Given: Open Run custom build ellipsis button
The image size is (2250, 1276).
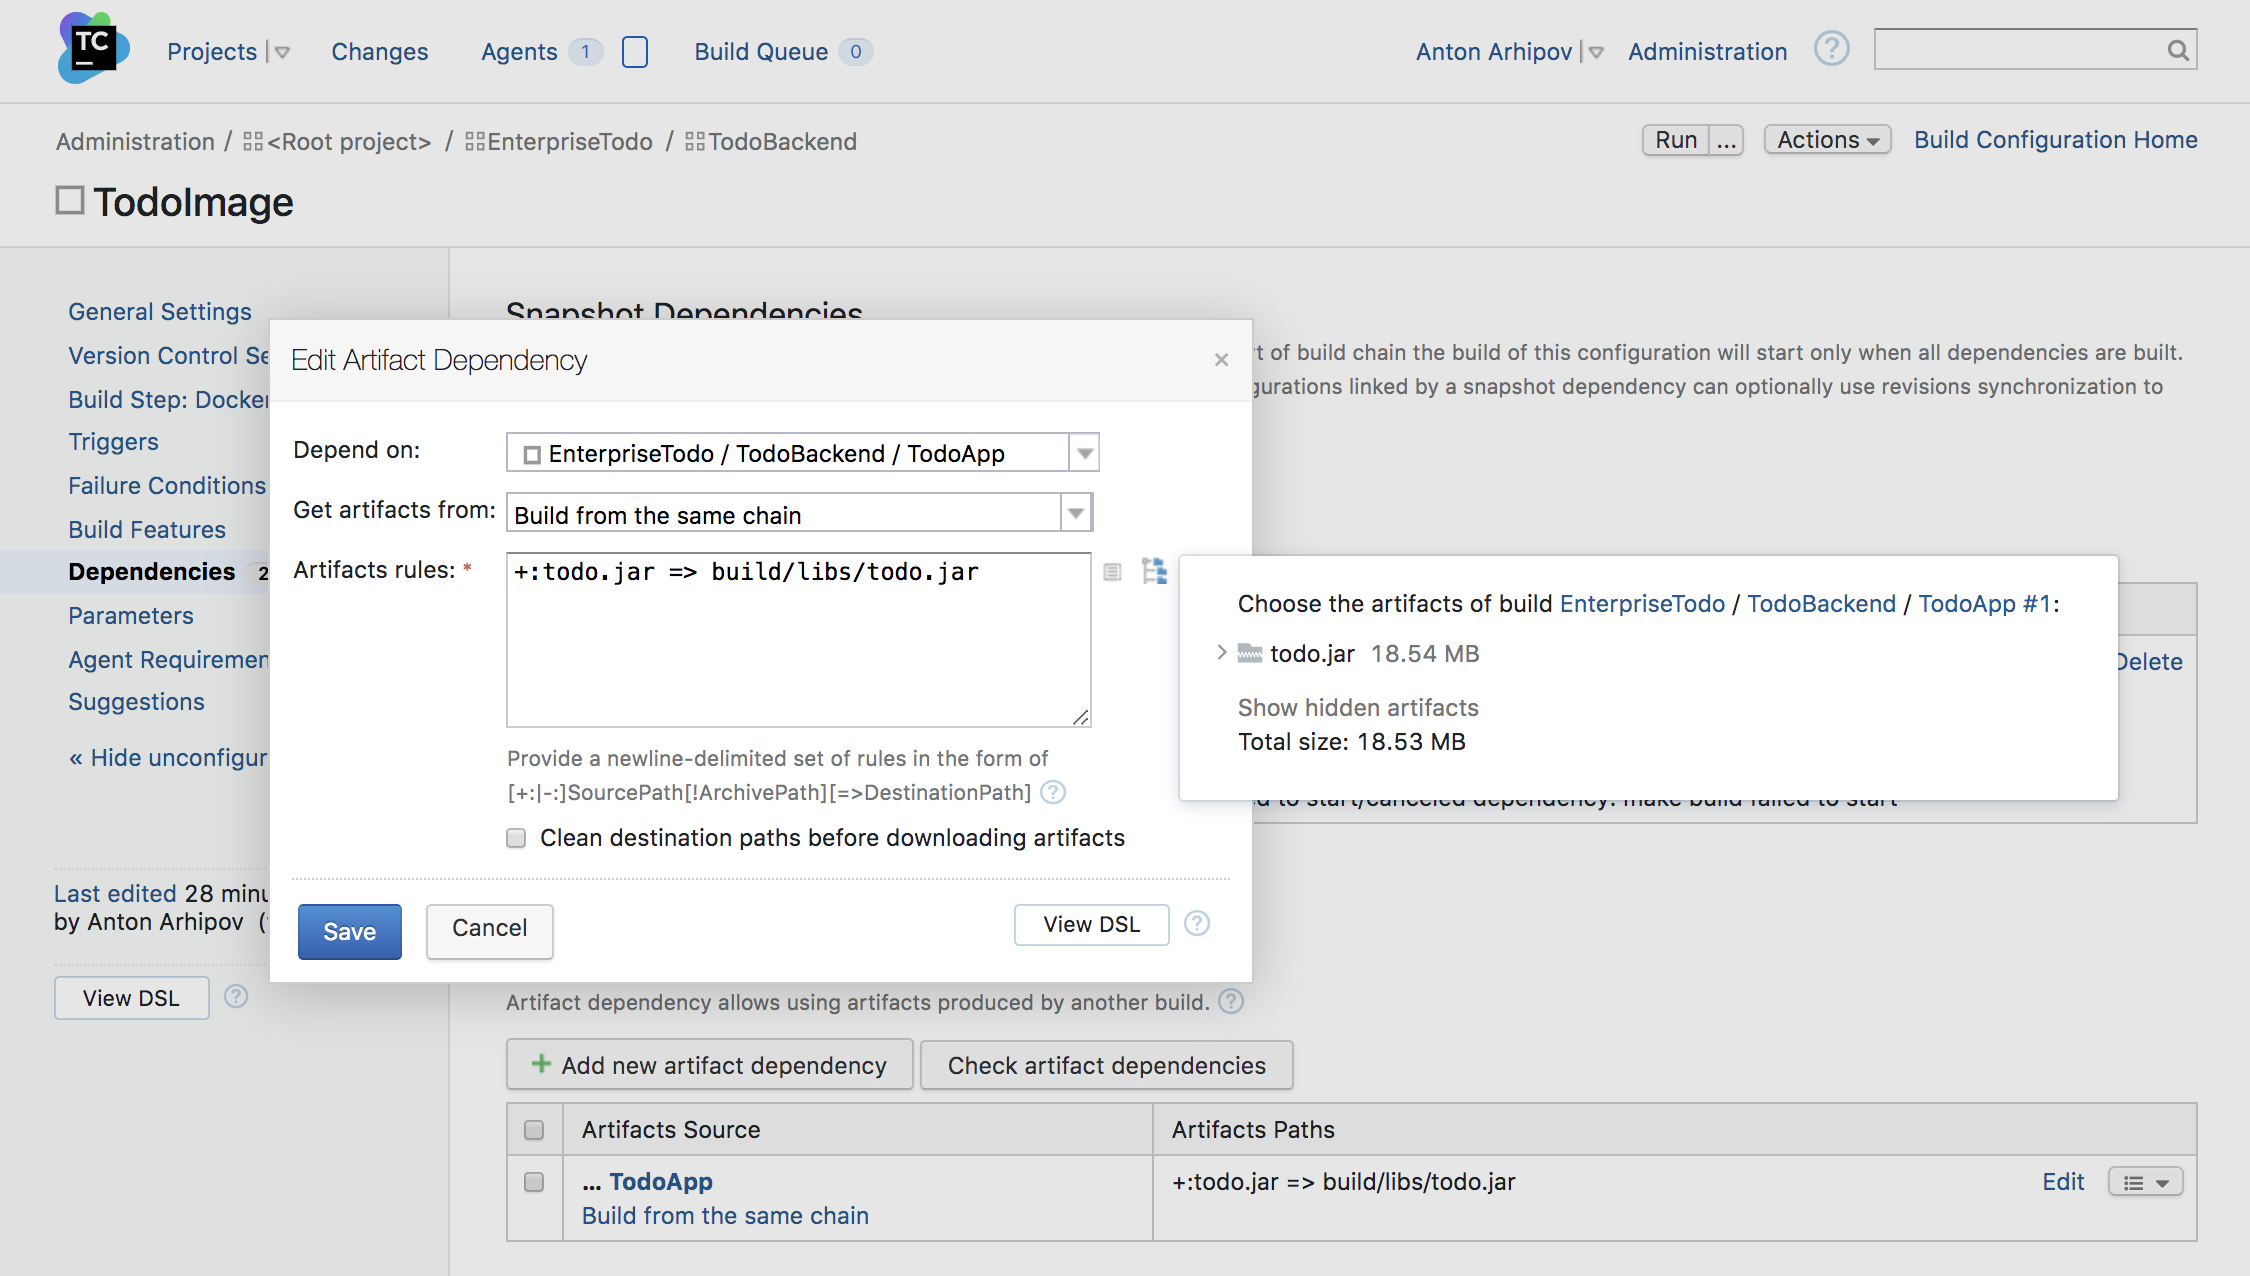Looking at the screenshot, I should coord(1726,140).
